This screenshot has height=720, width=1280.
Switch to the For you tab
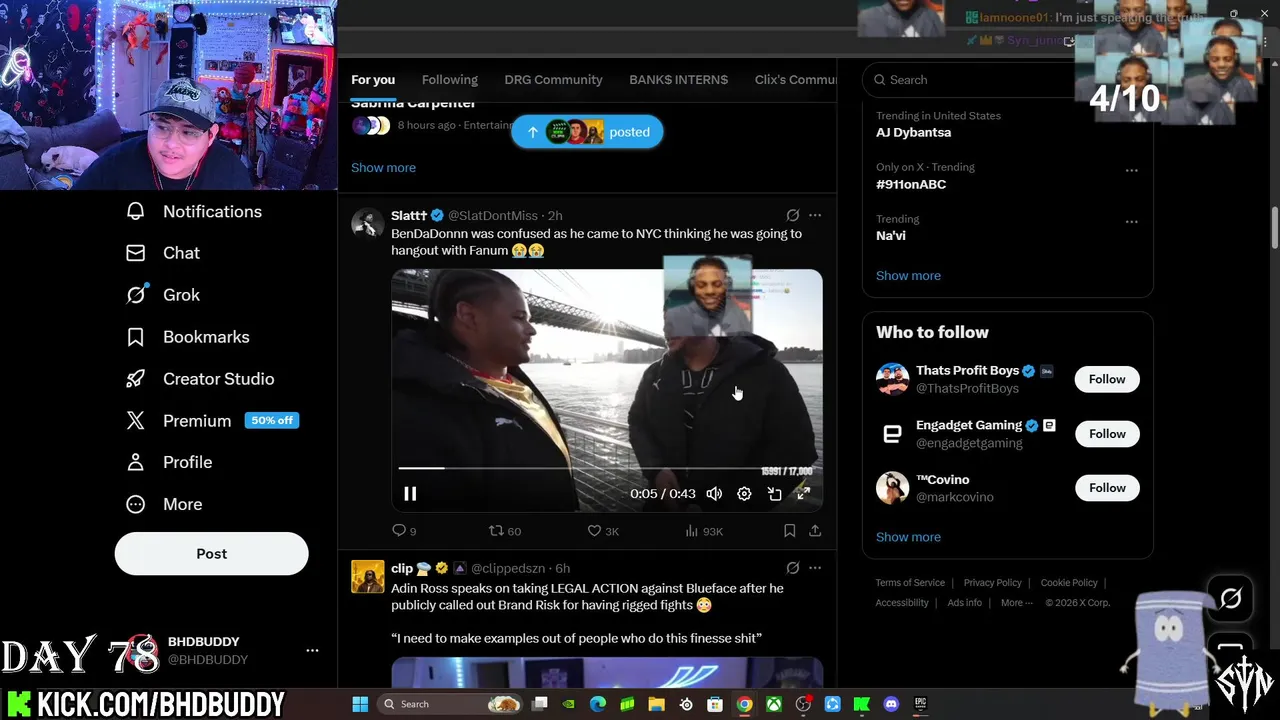[373, 80]
